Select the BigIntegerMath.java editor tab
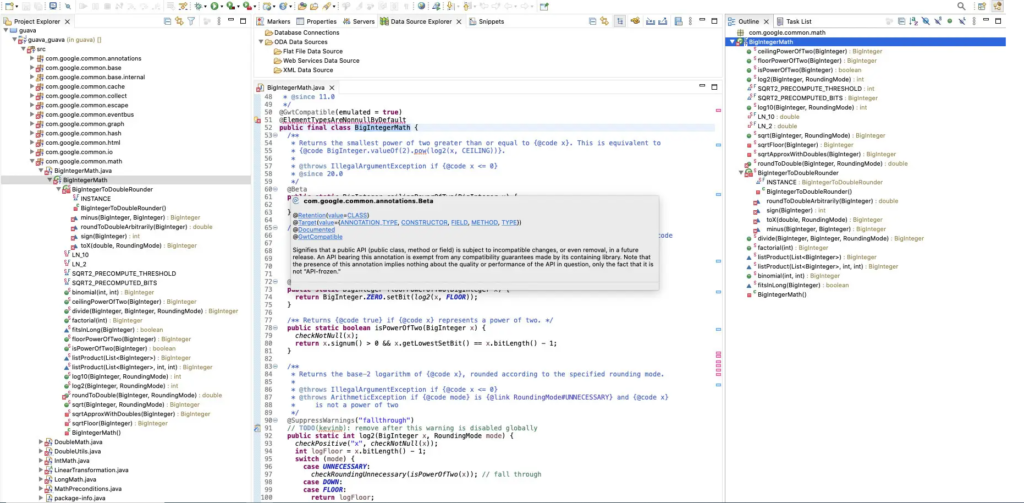Screen dimensions: 1024x503 pyautogui.click(x=295, y=87)
